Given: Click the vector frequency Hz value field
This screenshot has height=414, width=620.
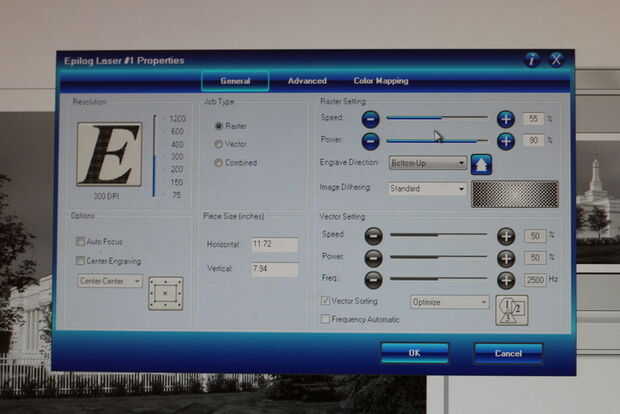Looking at the screenshot, I should click(535, 280).
